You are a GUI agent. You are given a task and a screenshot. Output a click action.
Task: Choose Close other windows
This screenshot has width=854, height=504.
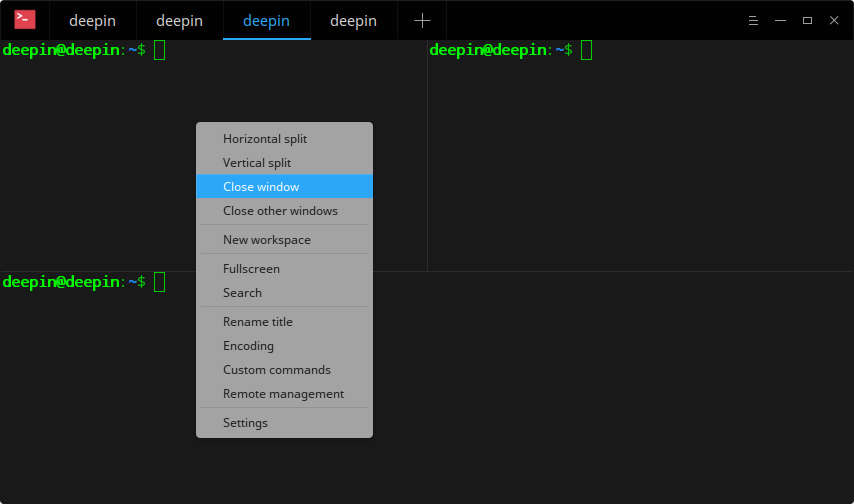[x=280, y=211]
